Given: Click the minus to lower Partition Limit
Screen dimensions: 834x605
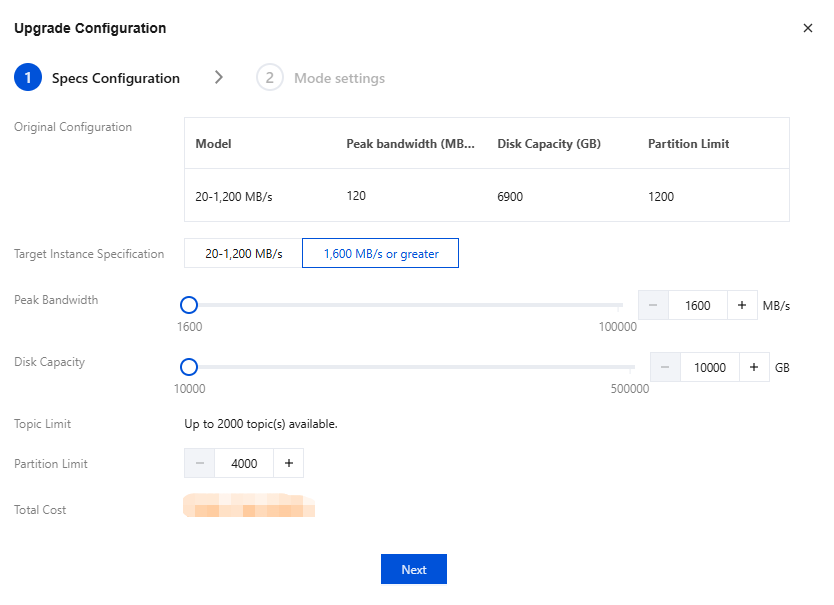Looking at the screenshot, I should tap(200, 463).
